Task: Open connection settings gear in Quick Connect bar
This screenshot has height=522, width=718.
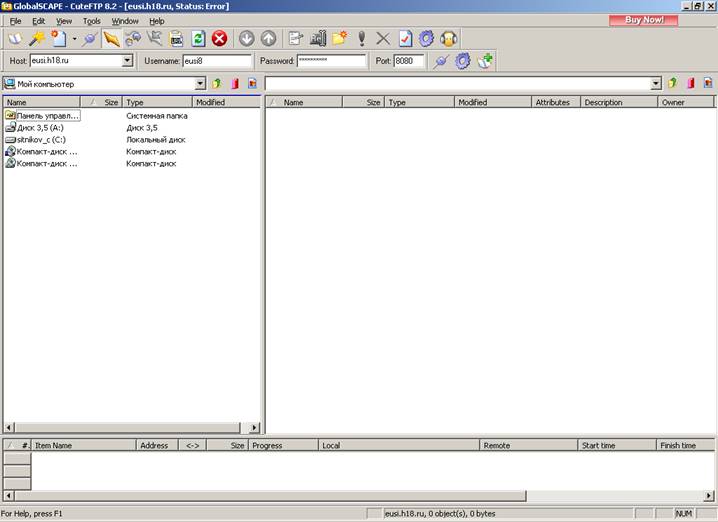Action: pyautogui.click(x=462, y=61)
